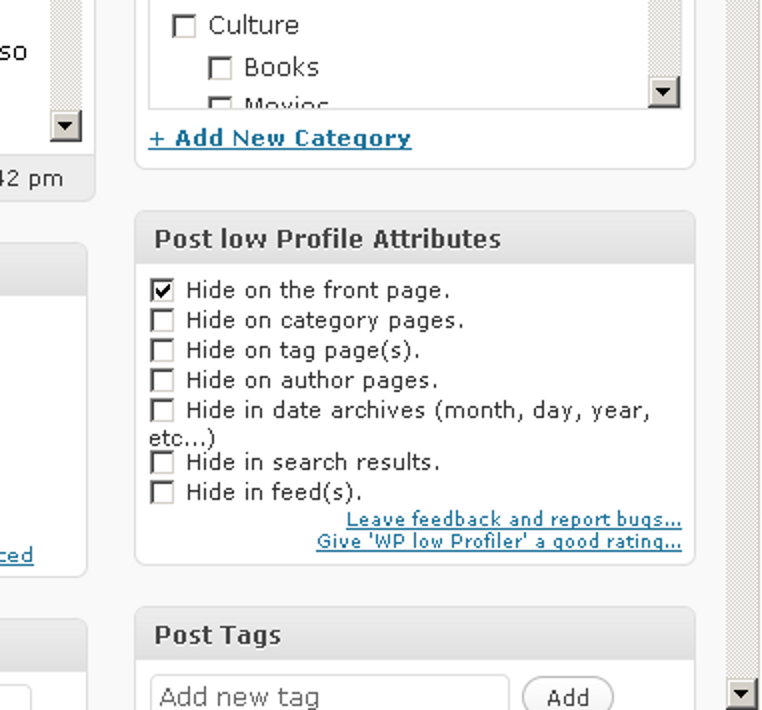Screen dimensions: 762x710
Task: Tick Hide in search results checkbox
Action: [x=162, y=462]
